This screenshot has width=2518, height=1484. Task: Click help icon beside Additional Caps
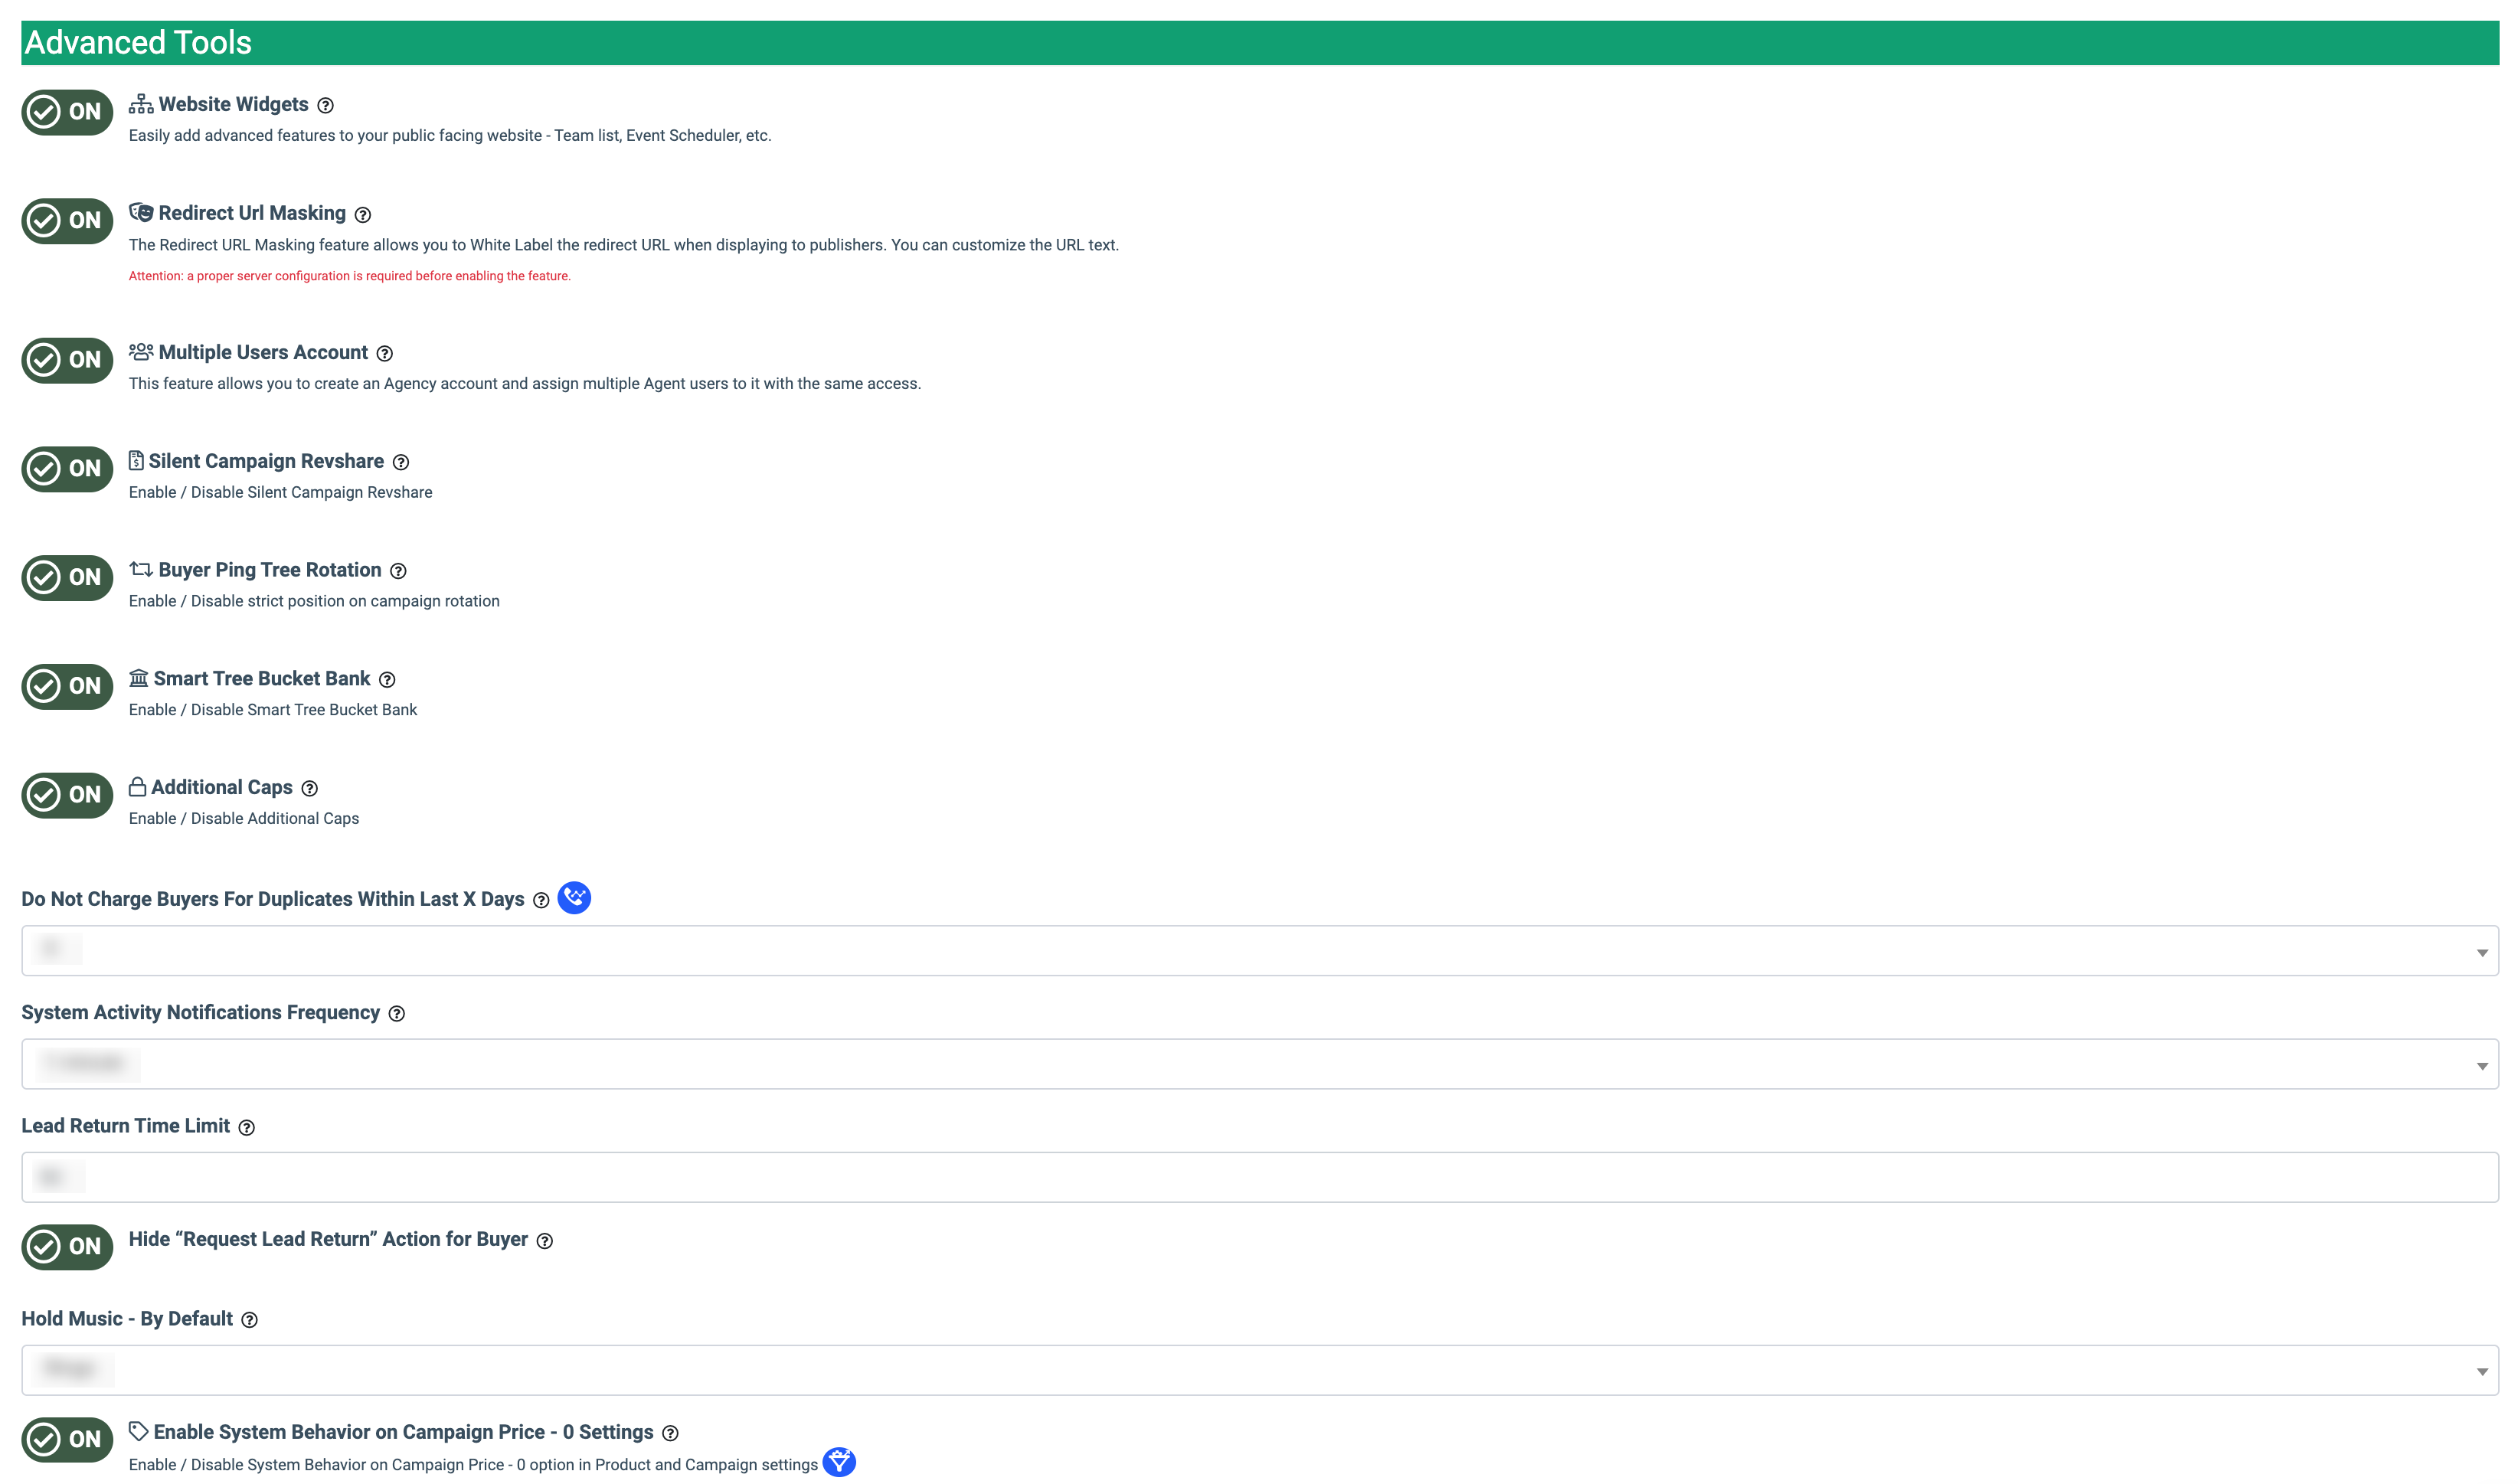click(x=310, y=789)
